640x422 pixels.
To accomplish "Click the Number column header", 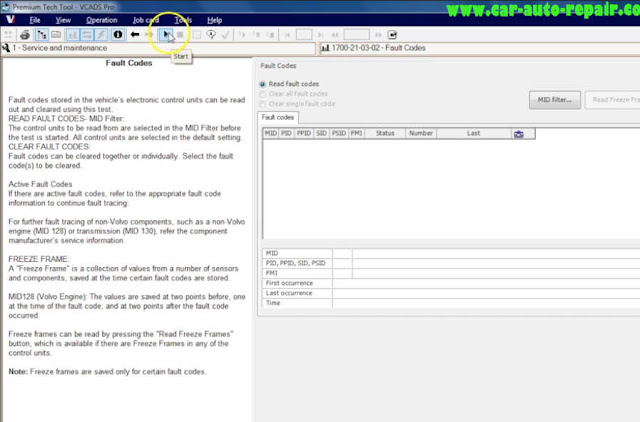I will coord(421,133).
